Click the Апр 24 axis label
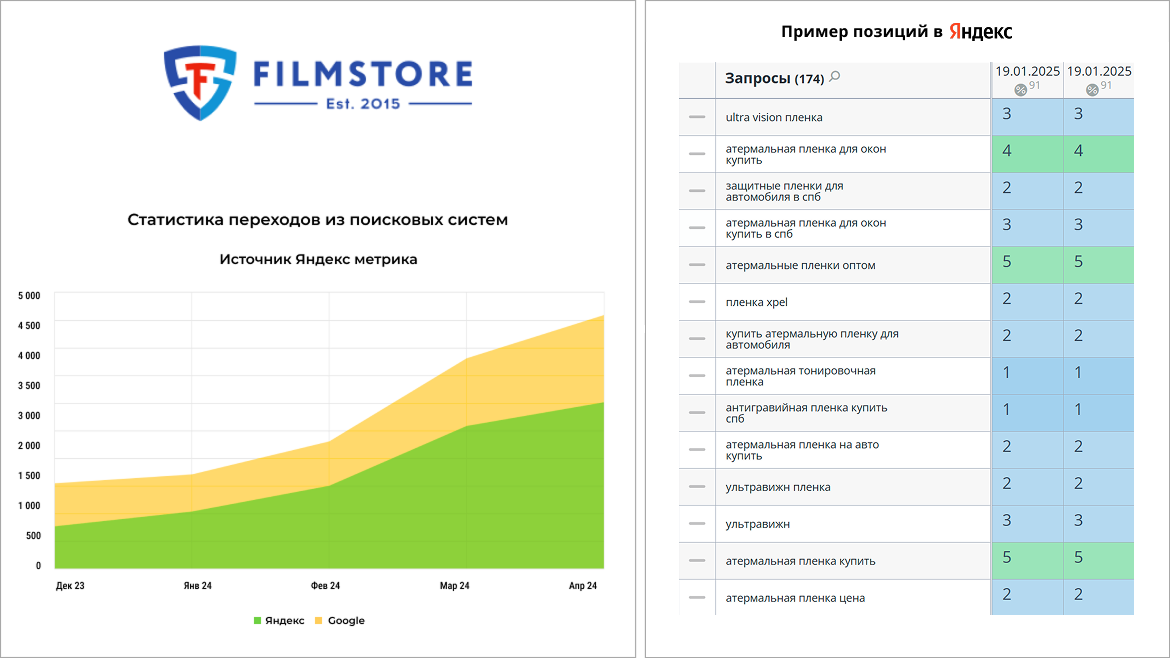Viewport: 1170px width, 658px height. point(583,586)
